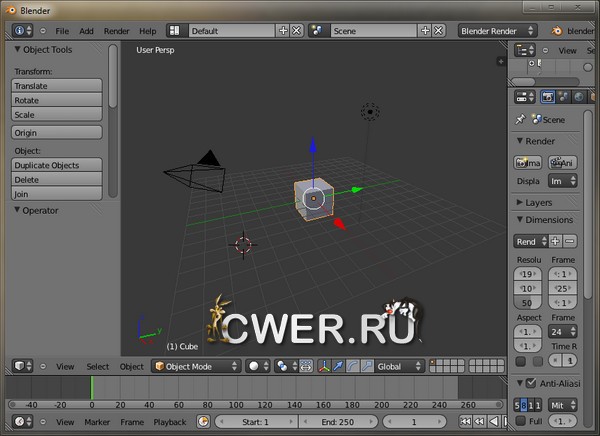Viewport: 600px width, 436px height.
Task: Open the Add menu
Action: pos(86,31)
